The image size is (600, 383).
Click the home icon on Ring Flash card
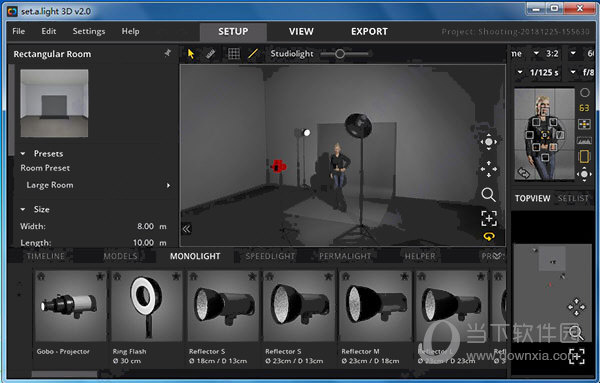coord(117,276)
